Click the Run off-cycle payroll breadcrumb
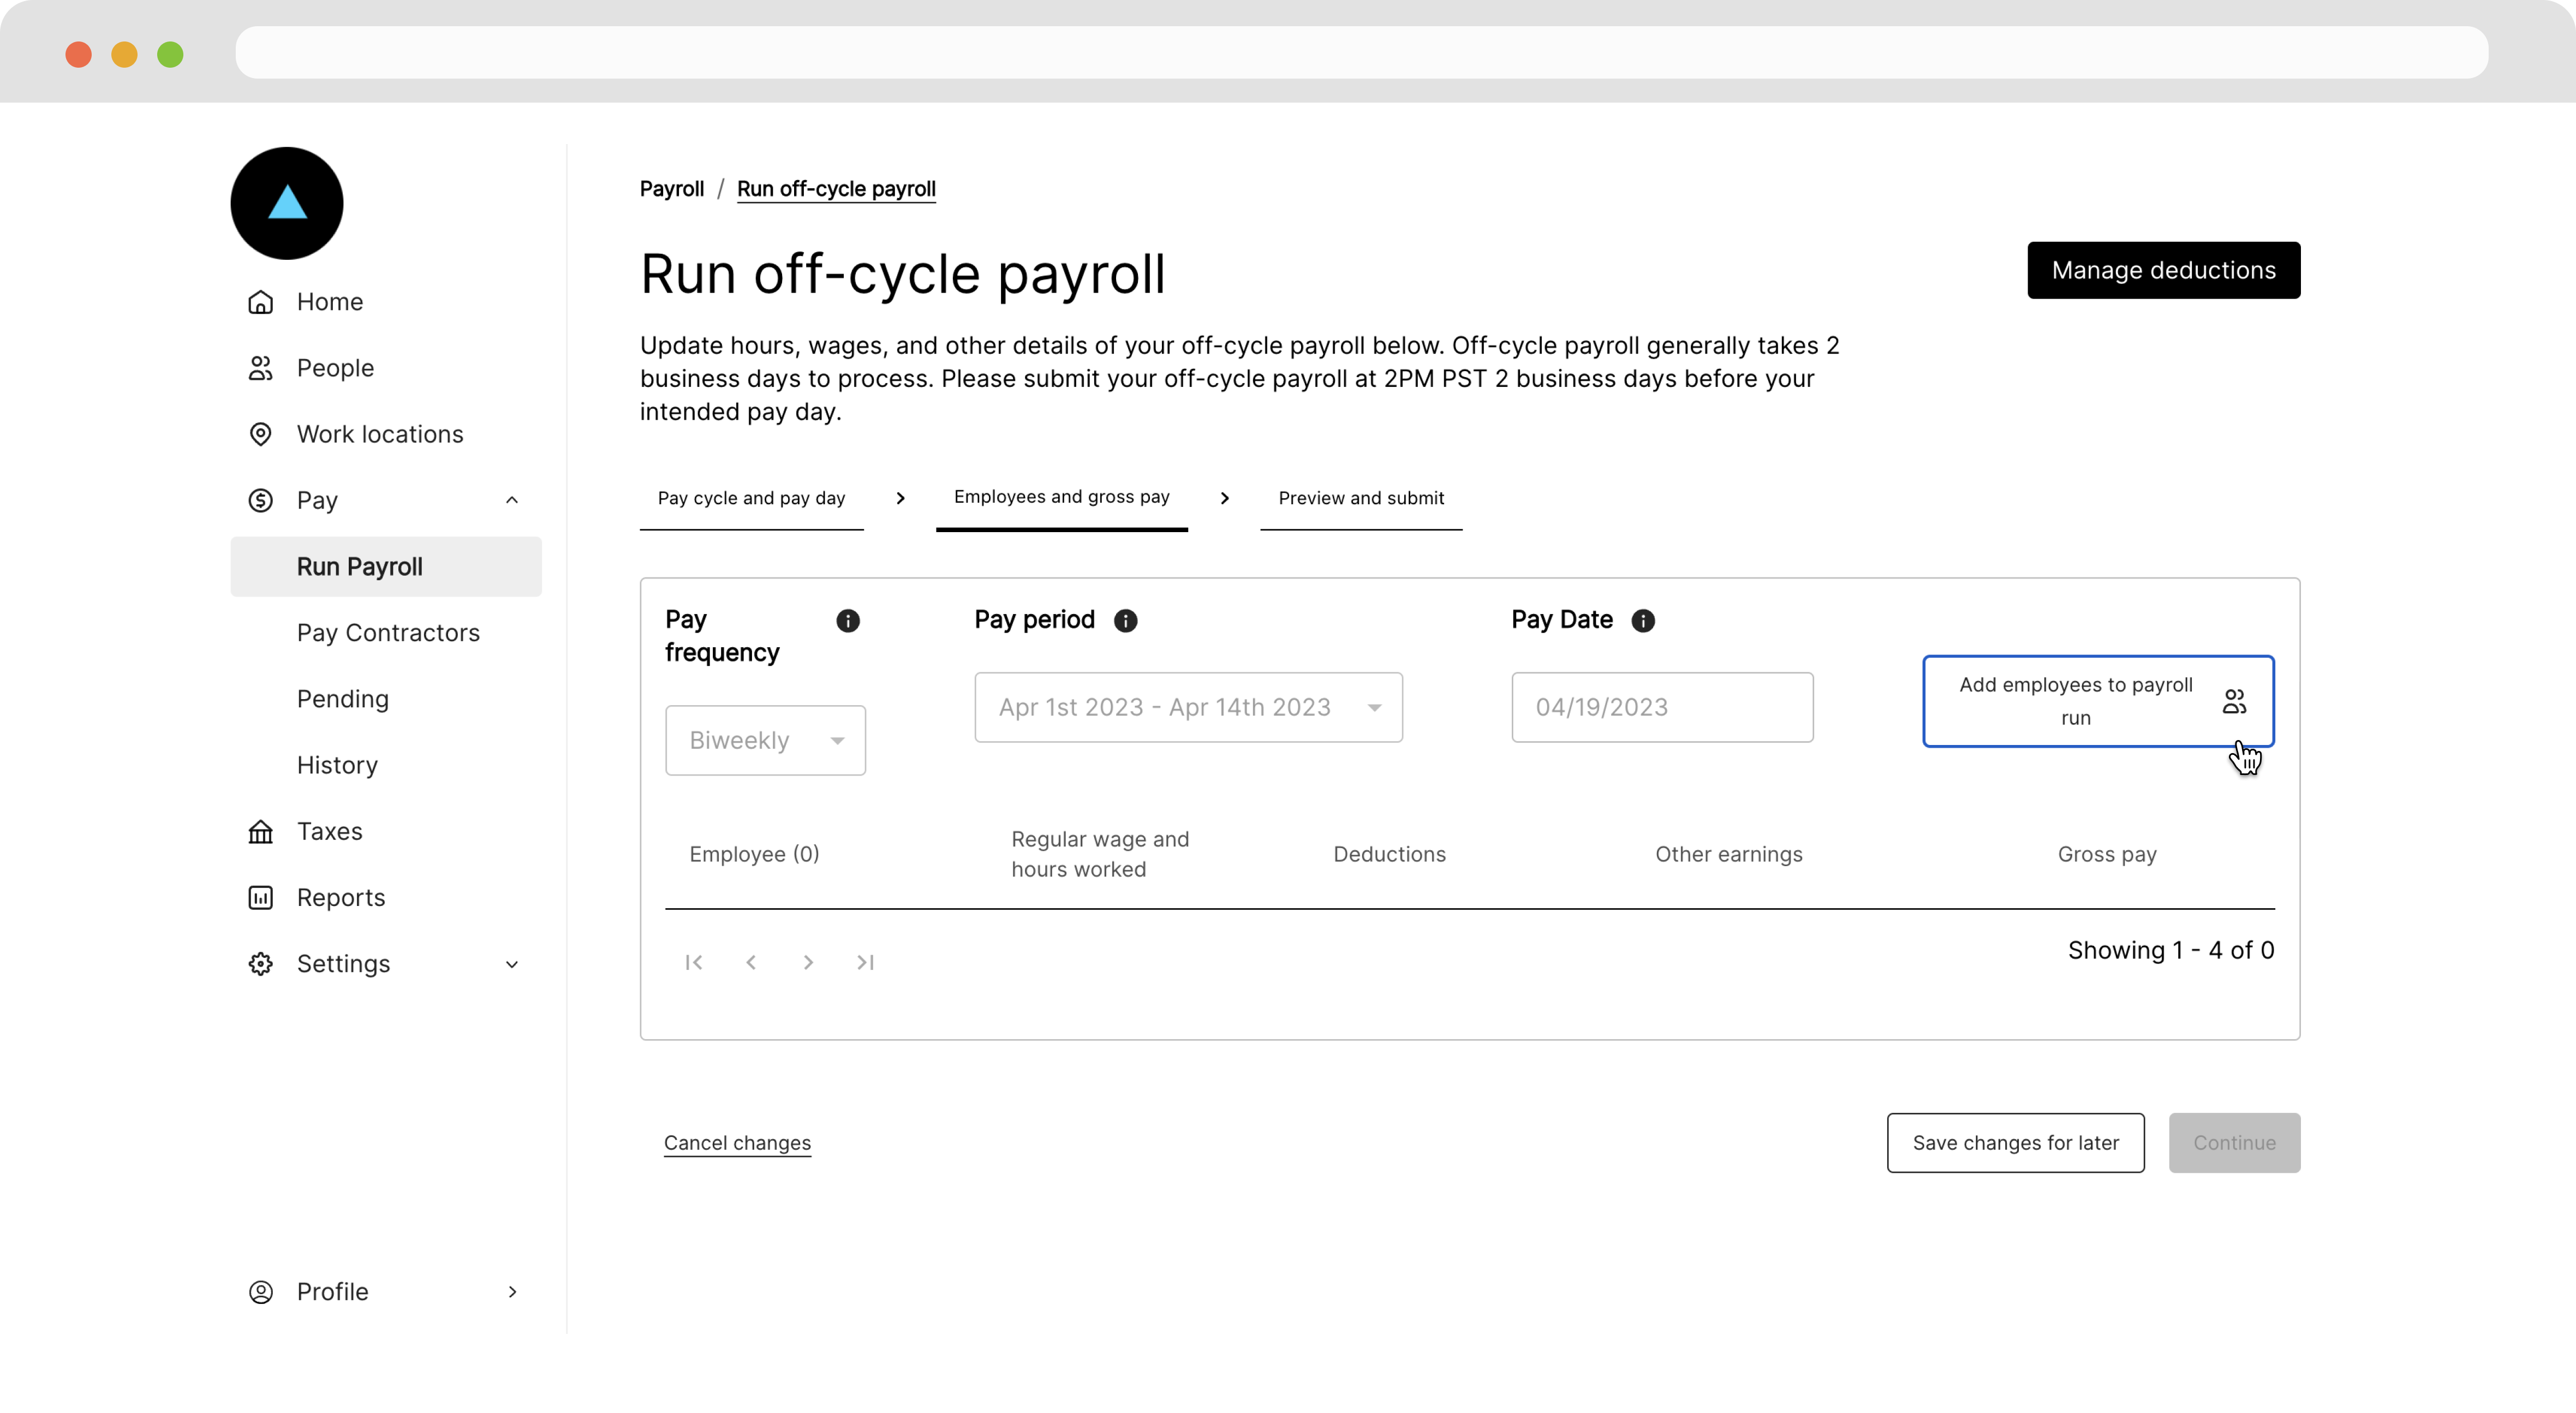2576x1413 pixels. (x=836, y=189)
